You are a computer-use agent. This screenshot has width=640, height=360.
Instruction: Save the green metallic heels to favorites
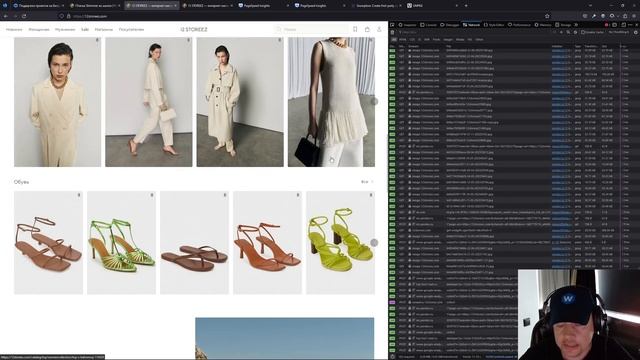pos(152,195)
